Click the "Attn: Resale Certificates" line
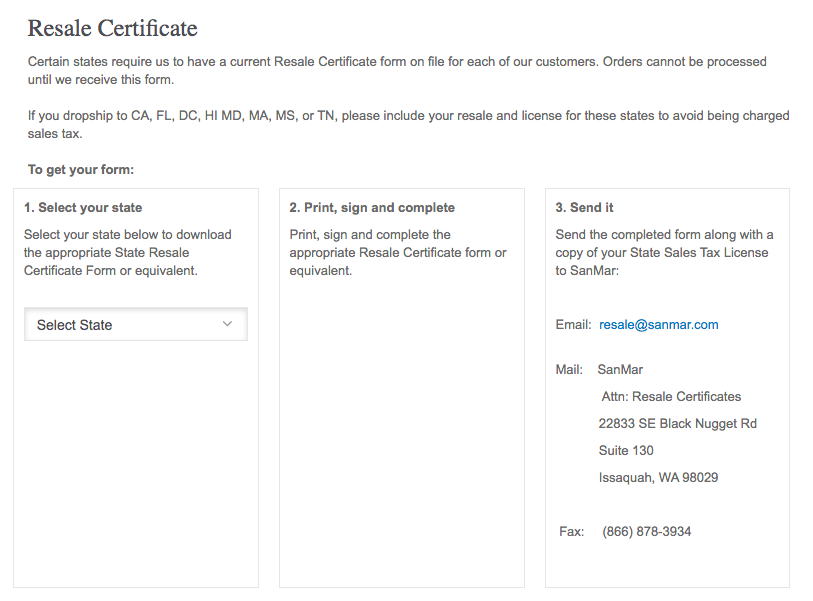813x601 pixels. pos(671,396)
